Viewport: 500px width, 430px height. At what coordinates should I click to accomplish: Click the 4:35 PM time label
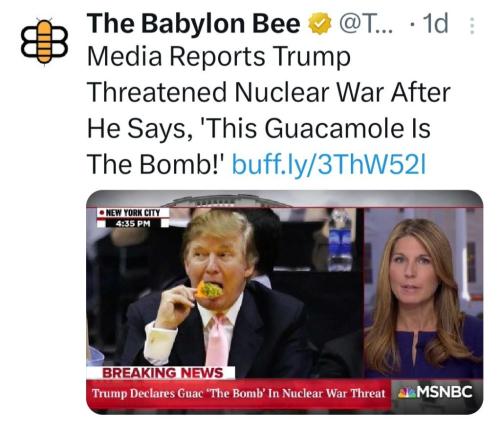click(133, 223)
